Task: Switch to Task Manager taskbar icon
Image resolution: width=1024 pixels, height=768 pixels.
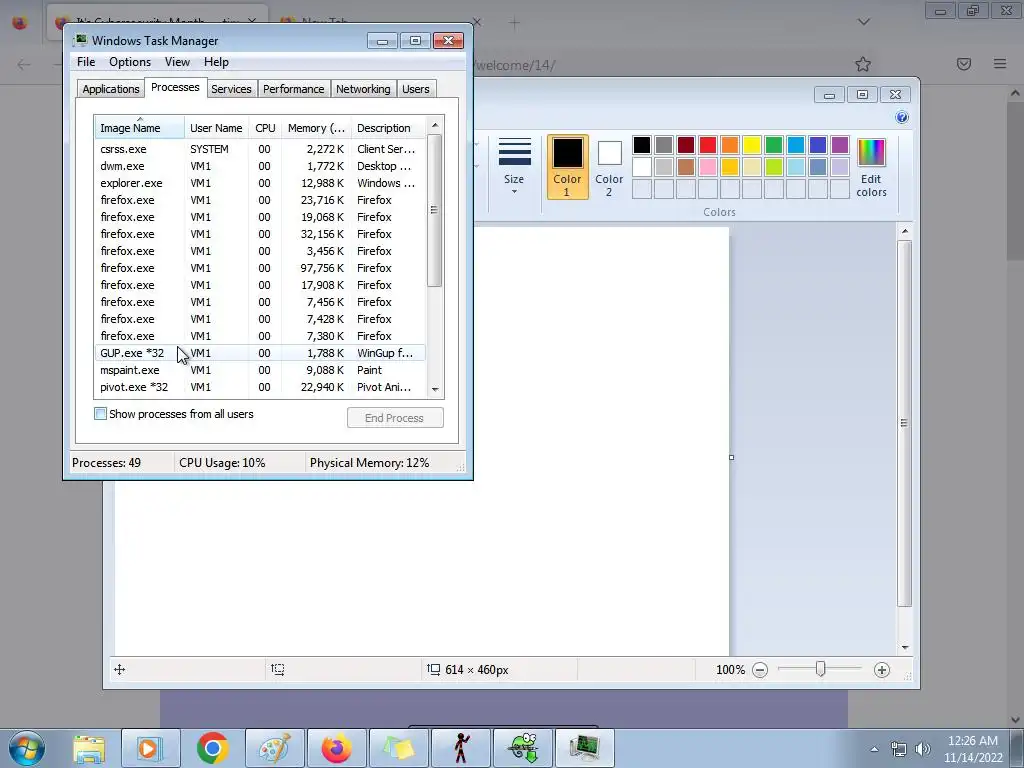Action: 585,748
